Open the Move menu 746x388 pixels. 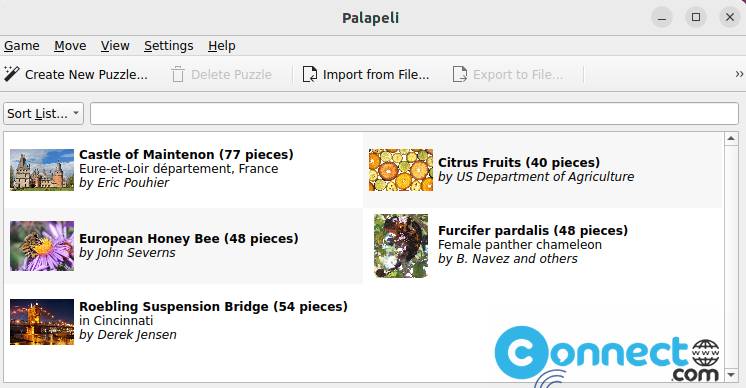tap(70, 46)
